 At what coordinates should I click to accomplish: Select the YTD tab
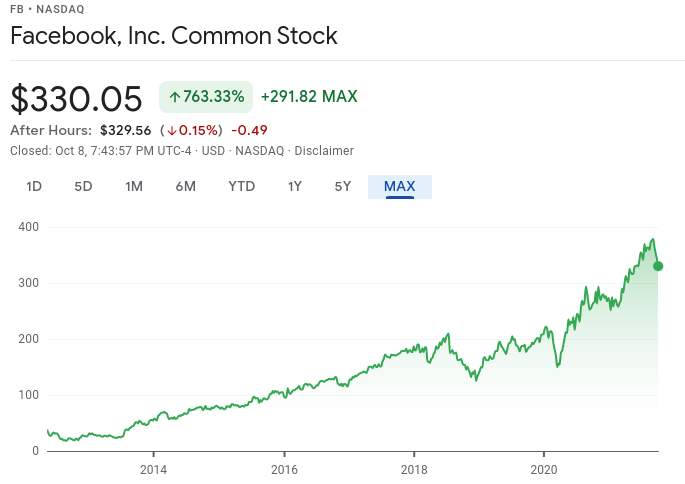[241, 186]
